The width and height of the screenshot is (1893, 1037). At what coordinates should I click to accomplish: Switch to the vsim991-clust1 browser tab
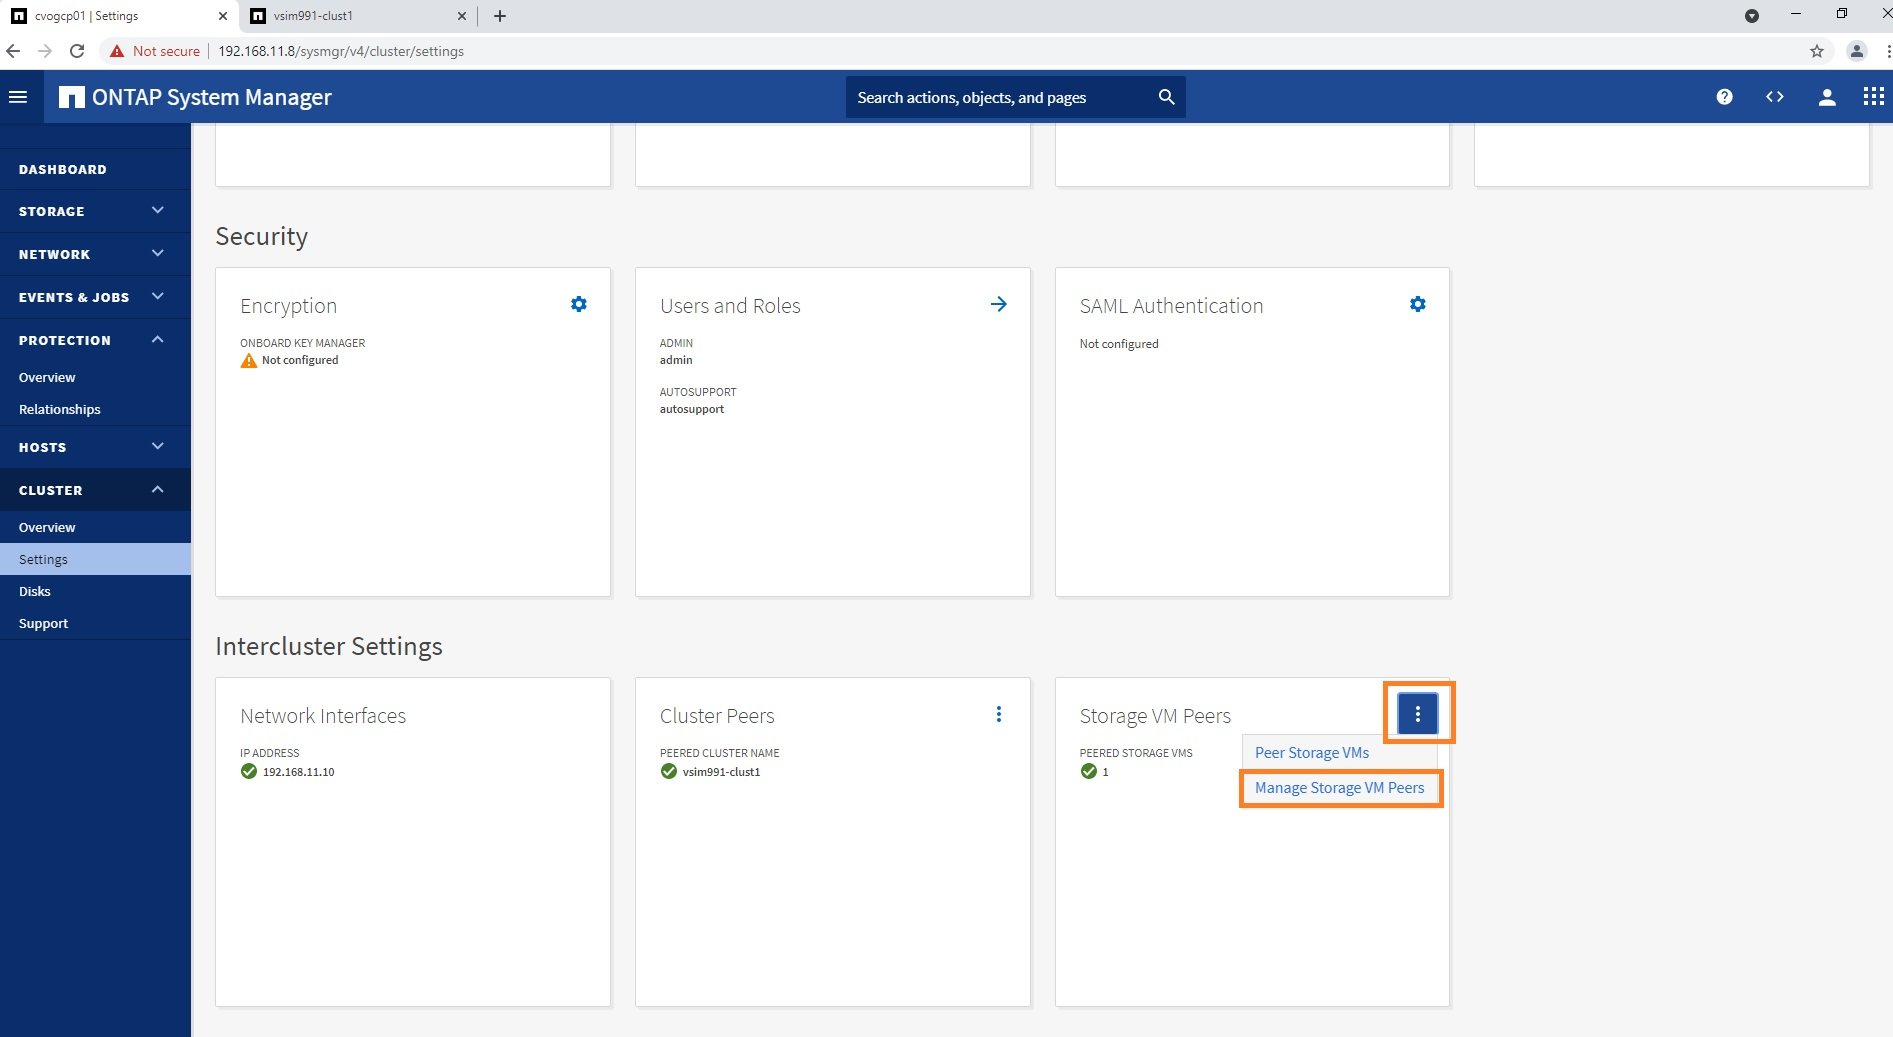(352, 16)
